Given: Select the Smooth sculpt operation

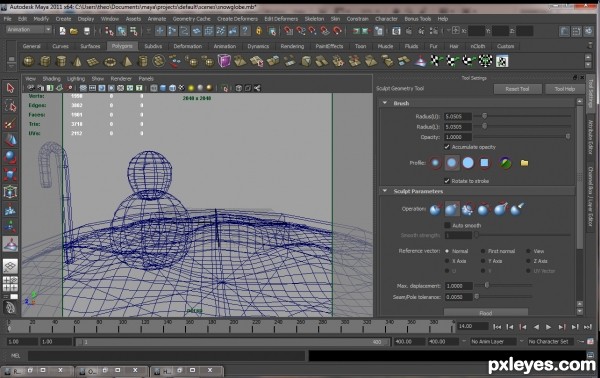Looking at the screenshot, I should 468,209.
